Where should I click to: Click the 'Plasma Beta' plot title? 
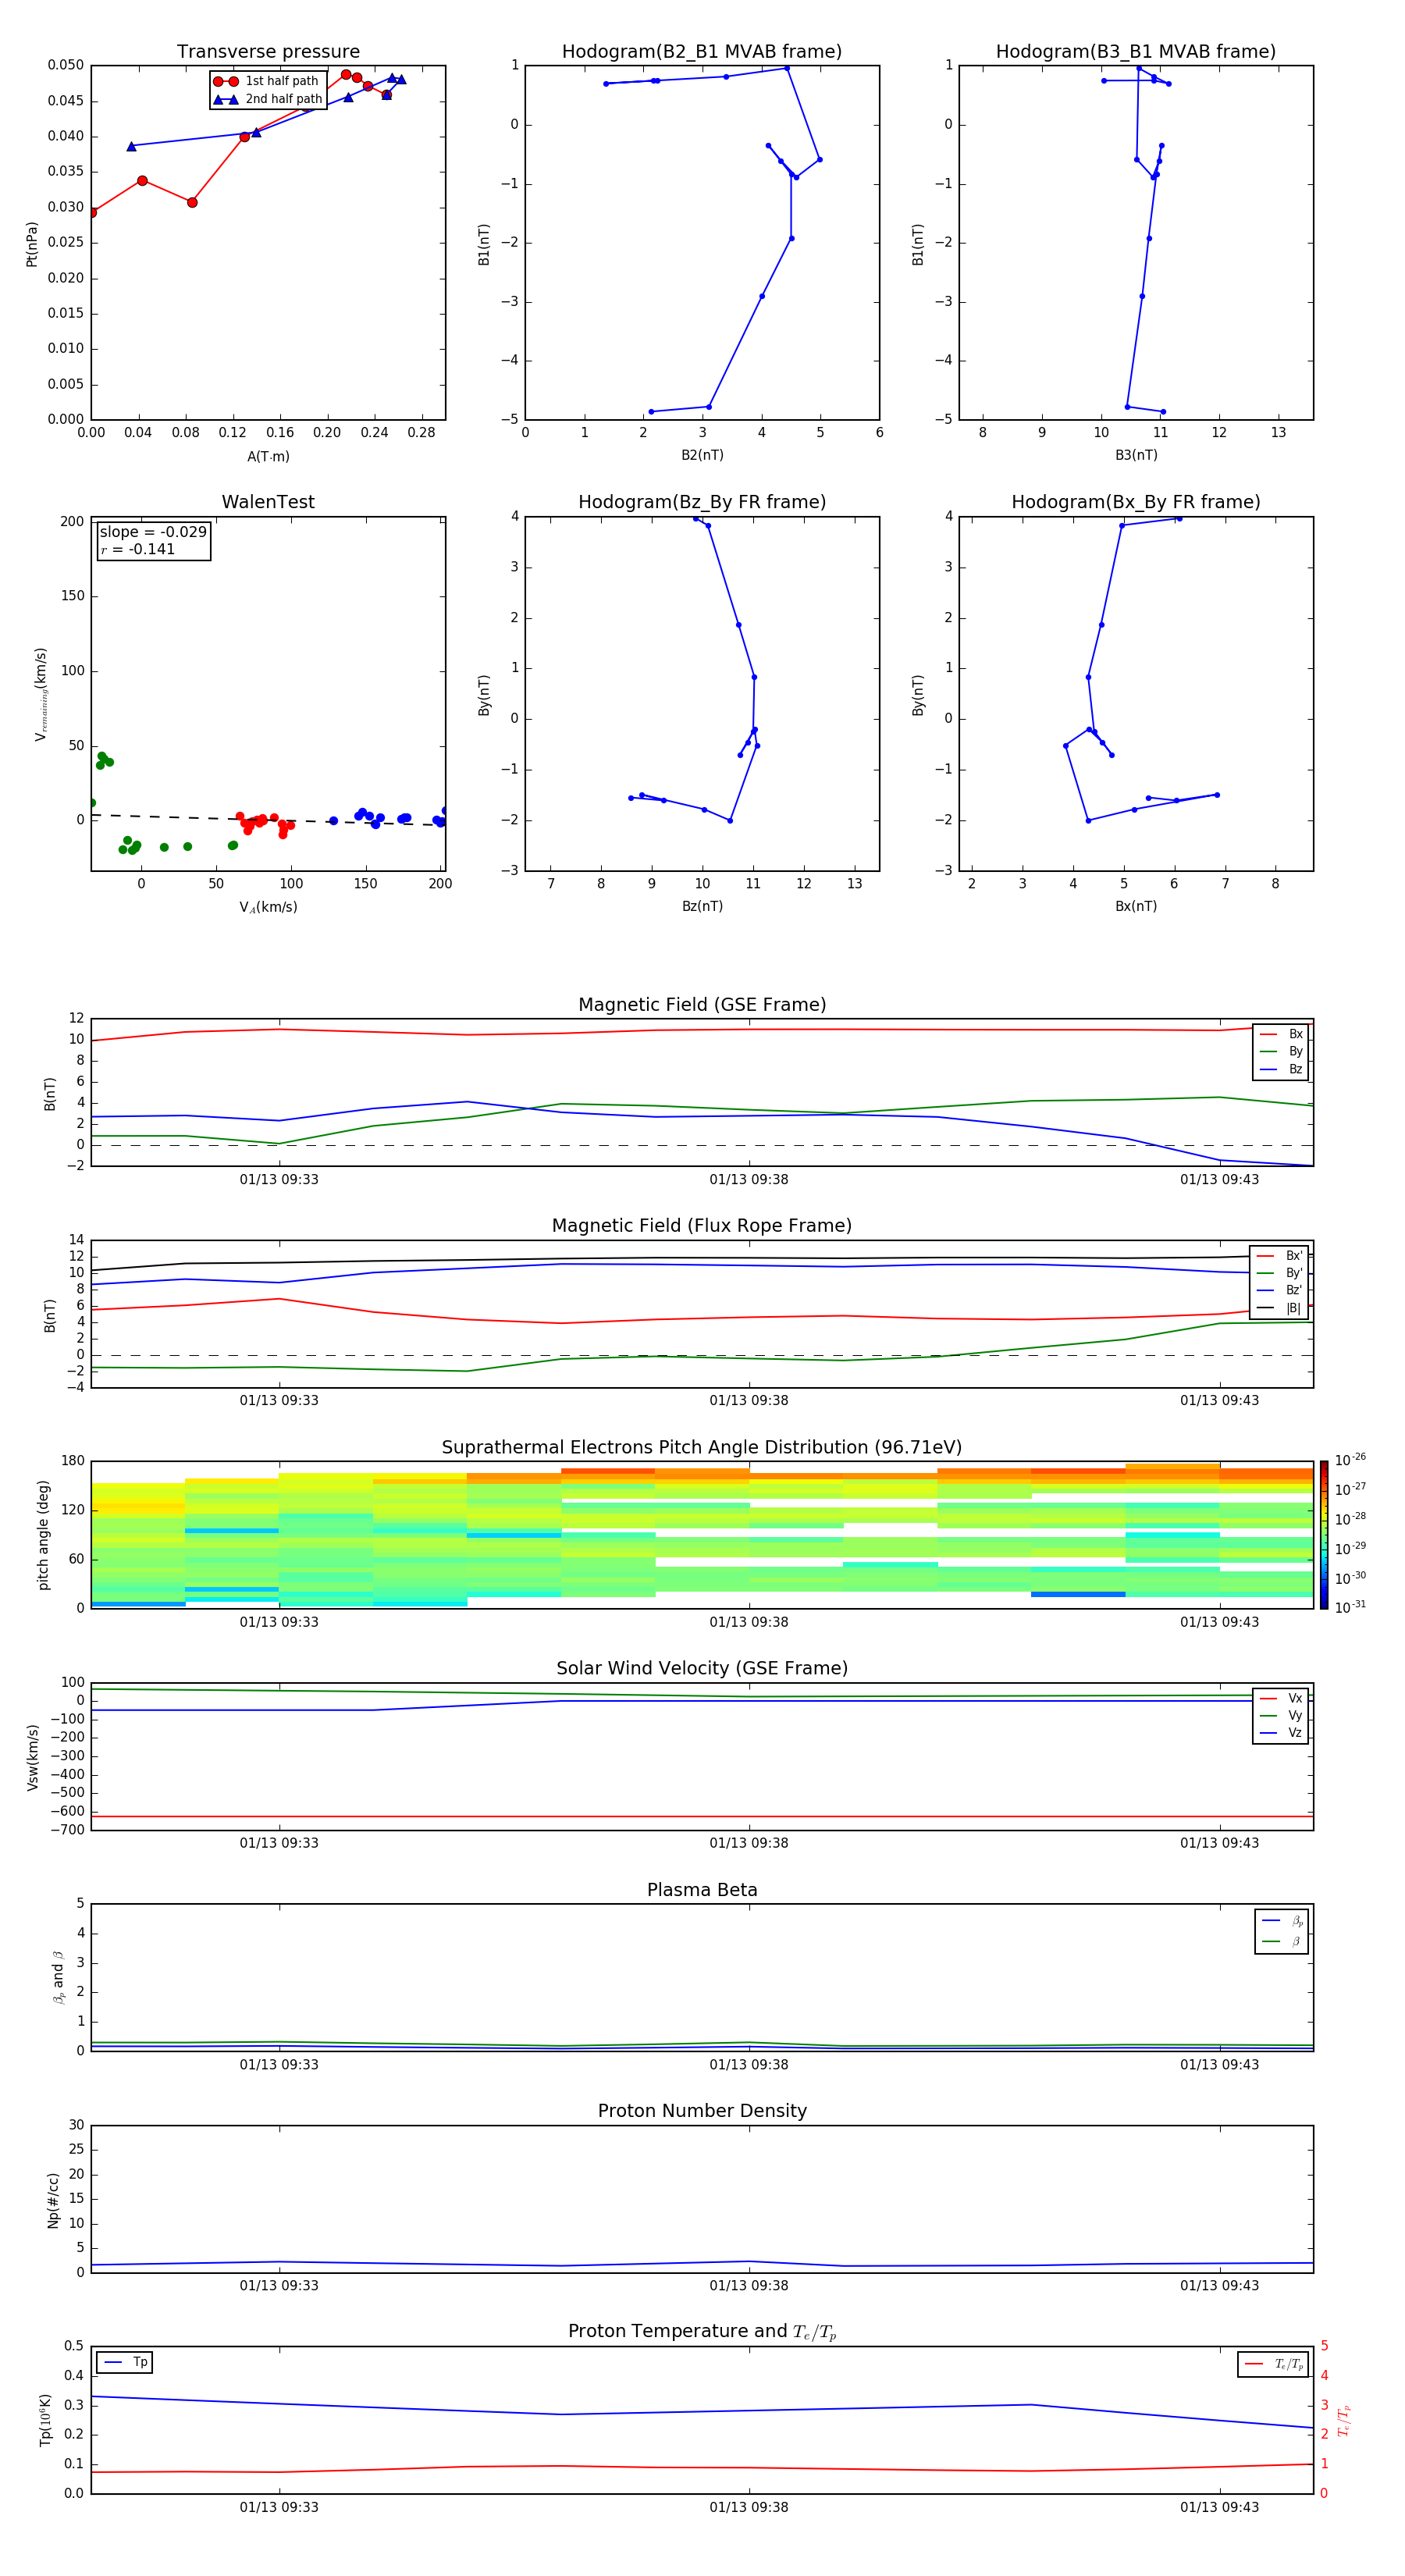tap(702, 1890)
